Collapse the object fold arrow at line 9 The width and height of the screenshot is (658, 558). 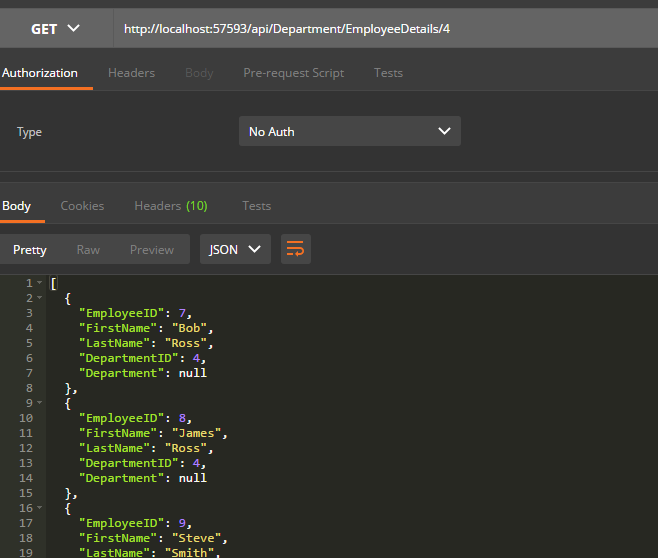click(x=40, y=403)
